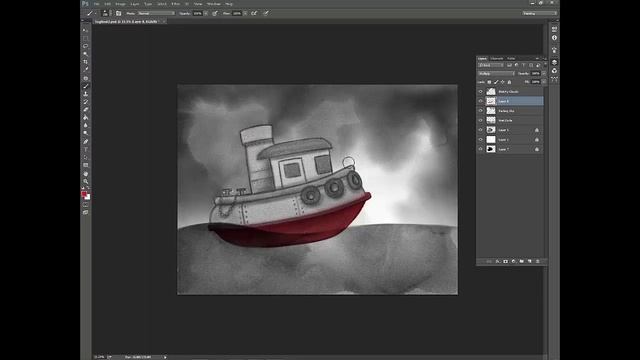Create a new group in the Layers panel
Image resolution: width=640 pixels, height=360 pixels.
pyautogui.click(x=521, y=261)
